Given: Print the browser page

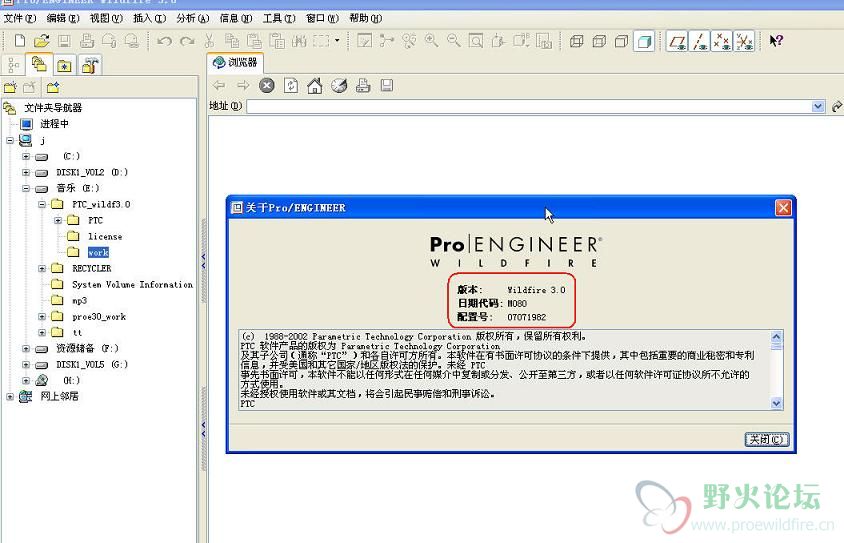Looking at the screenshot, I should (363, 85).
